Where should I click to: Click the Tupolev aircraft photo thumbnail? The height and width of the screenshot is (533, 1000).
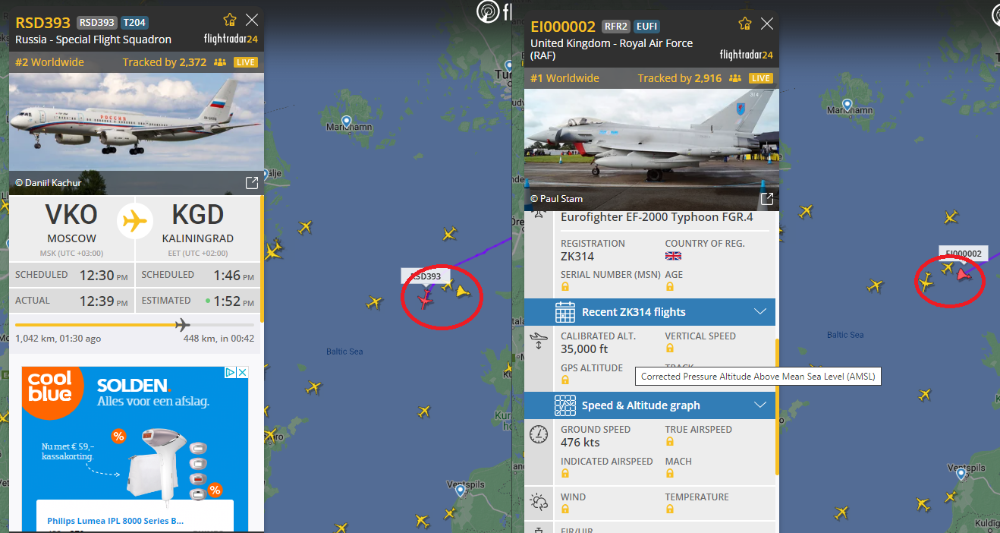136,134
